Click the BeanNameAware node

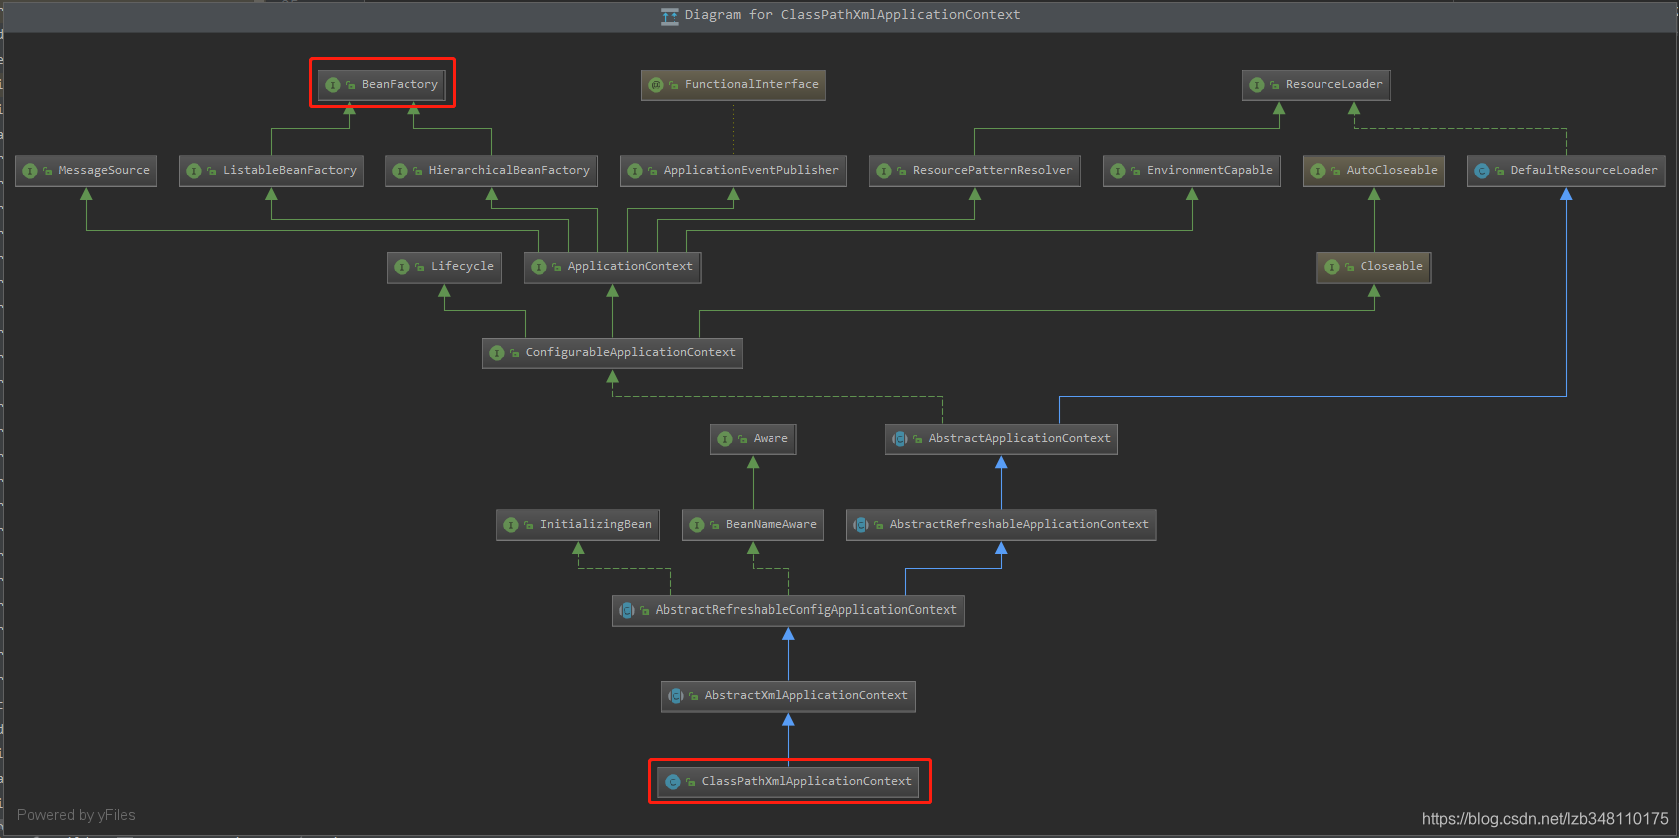[753, 525]
